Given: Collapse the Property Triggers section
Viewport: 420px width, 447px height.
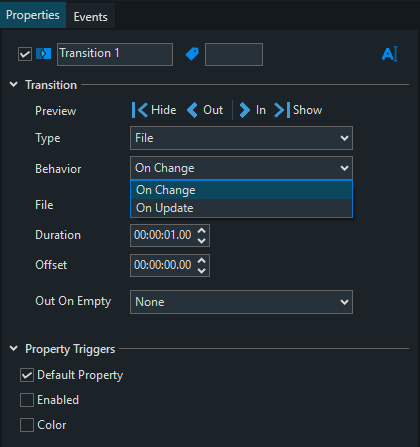Looking at the screenshot, I should (14, 349).
